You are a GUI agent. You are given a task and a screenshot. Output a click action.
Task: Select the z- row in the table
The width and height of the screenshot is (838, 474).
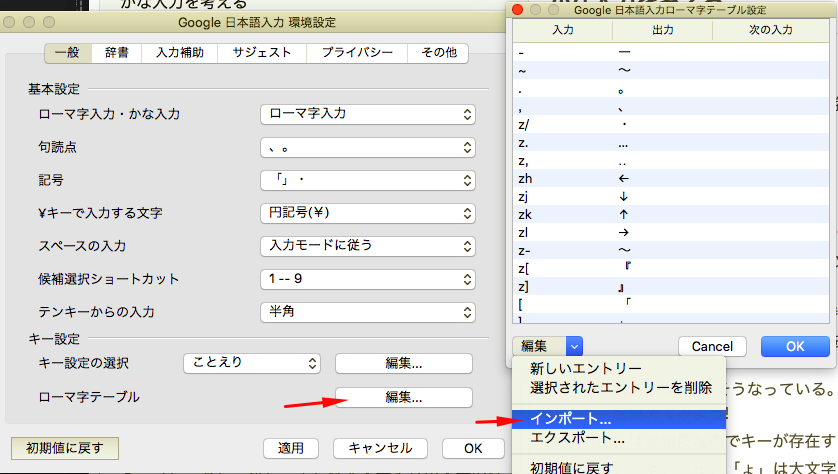671,250
